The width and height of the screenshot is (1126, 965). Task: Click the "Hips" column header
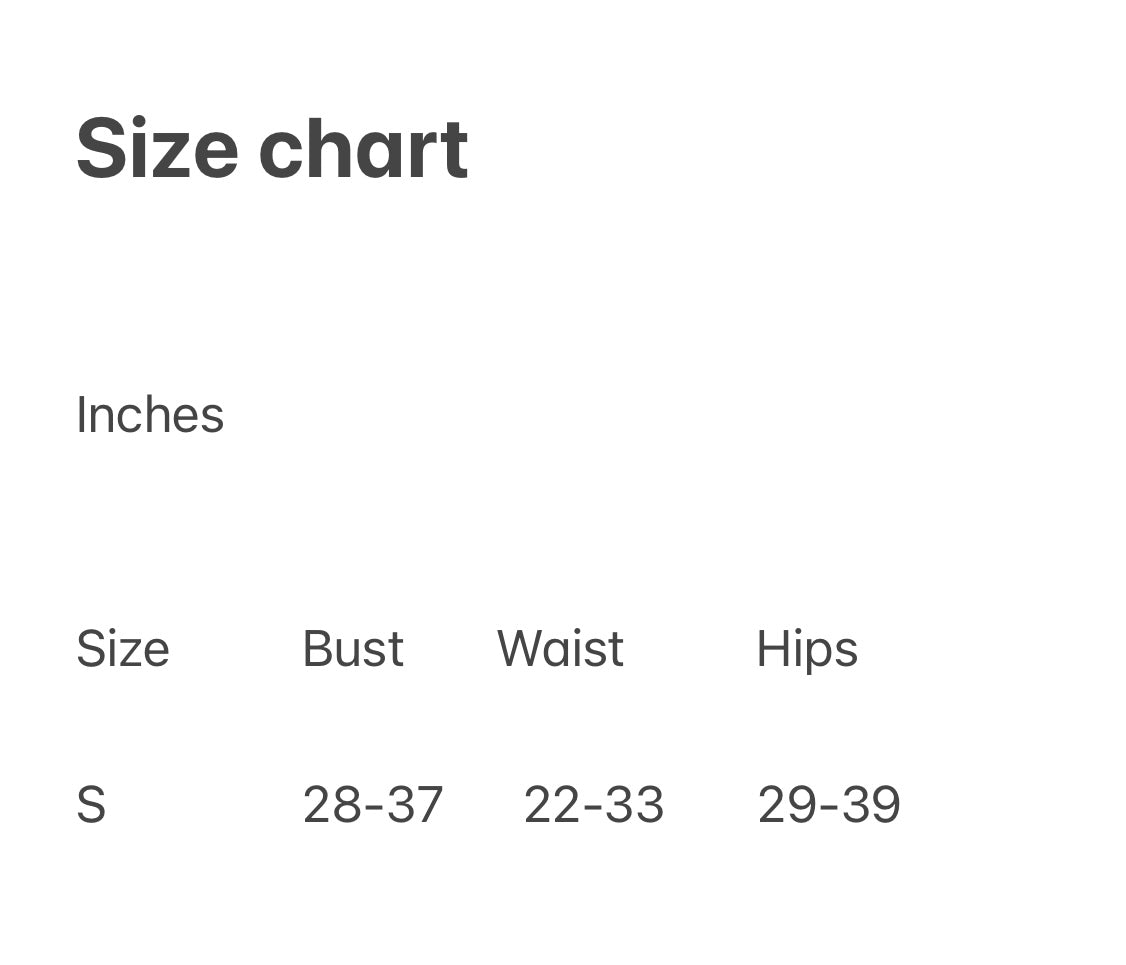tap(807, 649)
